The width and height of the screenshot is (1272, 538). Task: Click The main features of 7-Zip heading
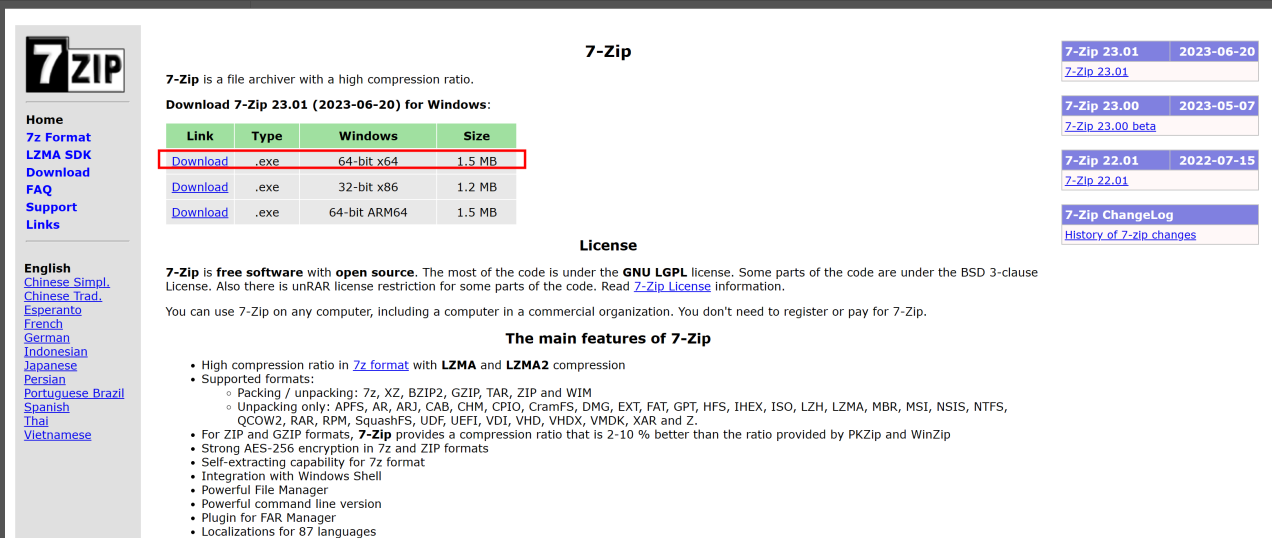click(x=608, y=339)
